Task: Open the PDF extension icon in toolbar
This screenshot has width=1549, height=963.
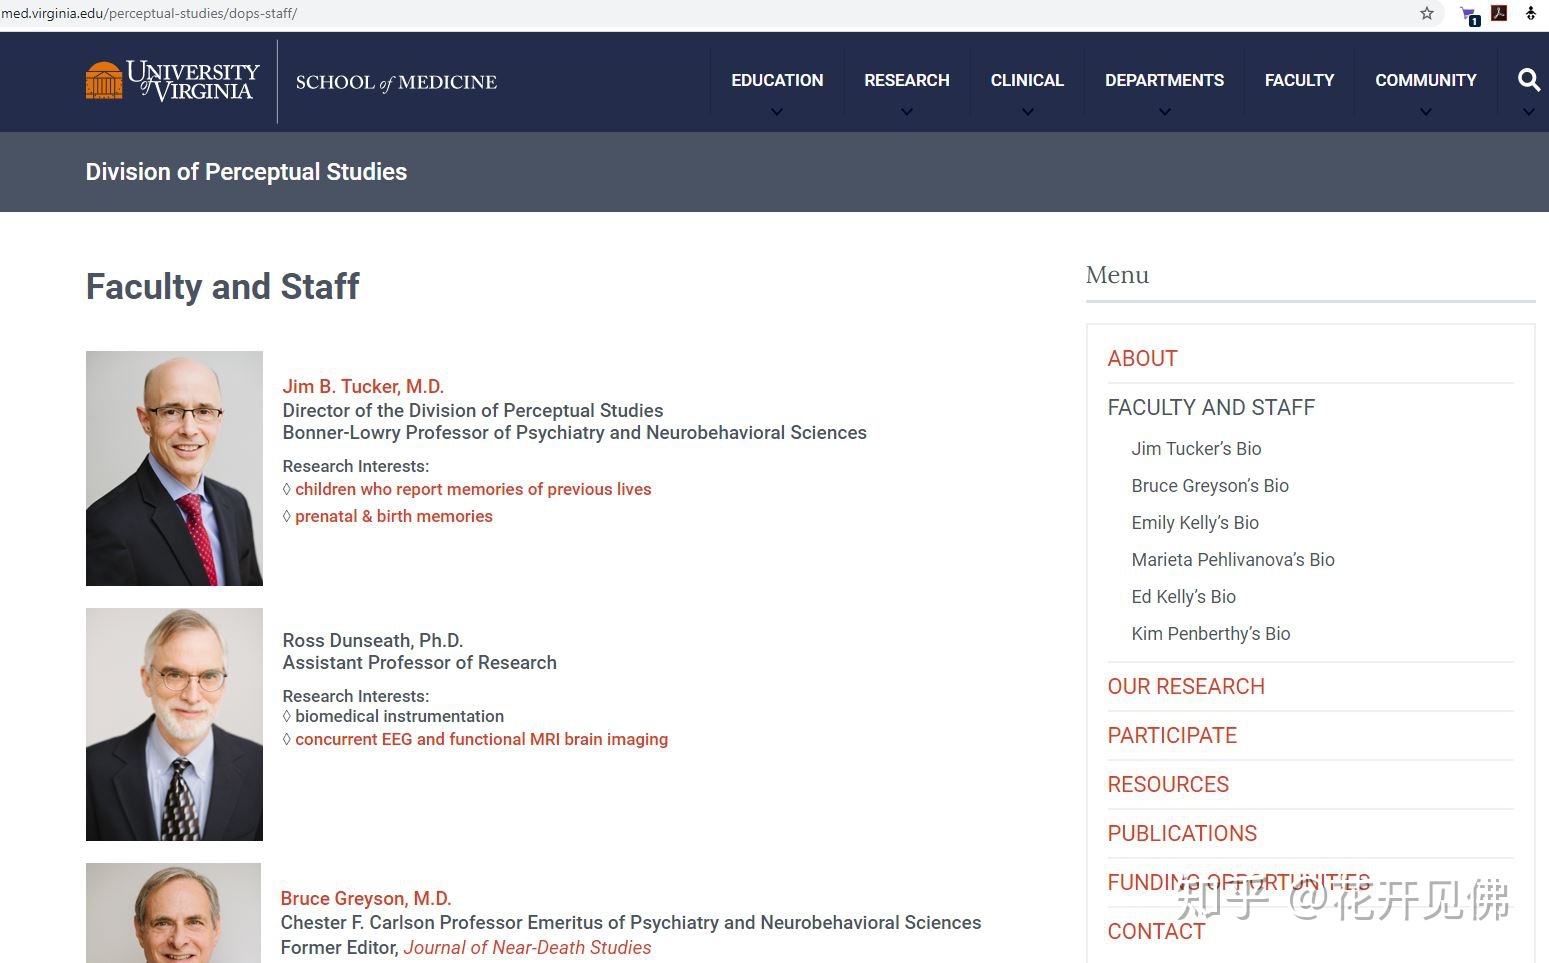Action: [x=1499, y=13]
